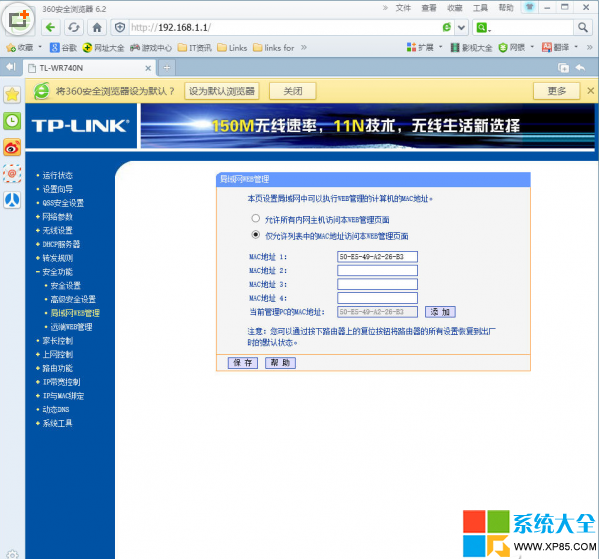Select only listed MAC addresses radio button
This screenshot has width=599, height=559.
click(x=256, y=235)
